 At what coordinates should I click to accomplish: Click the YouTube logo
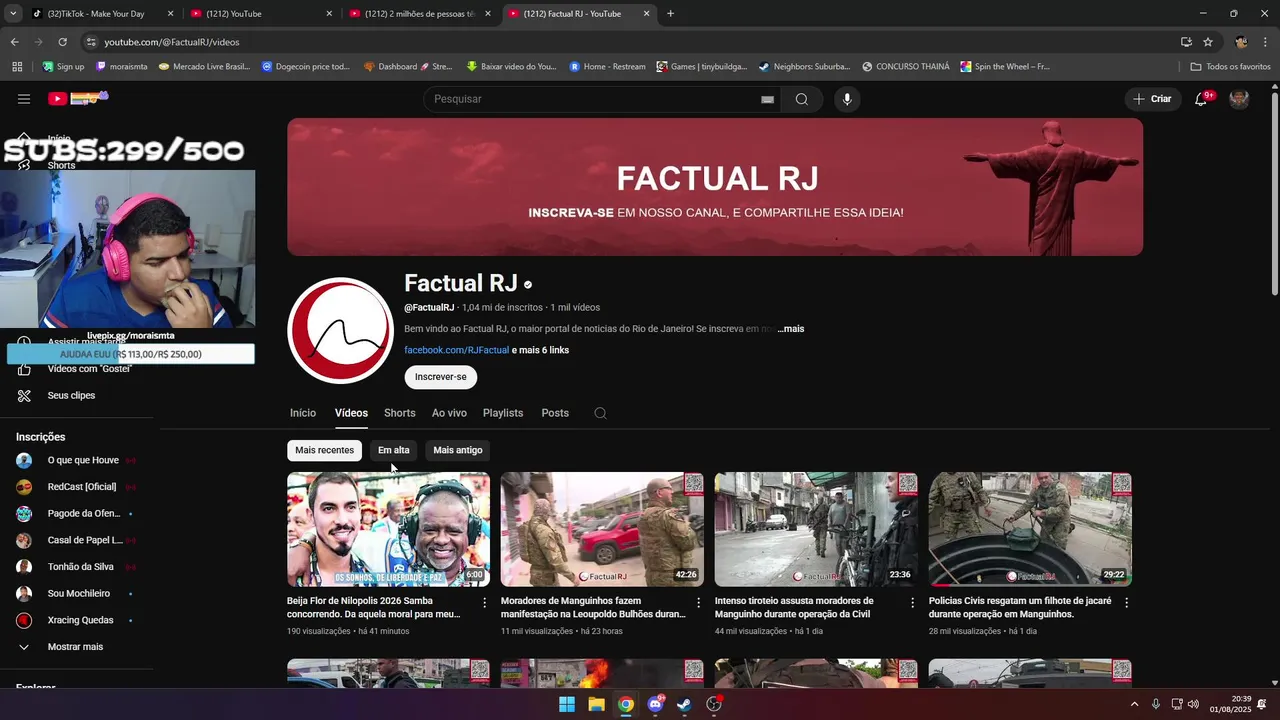78,98
